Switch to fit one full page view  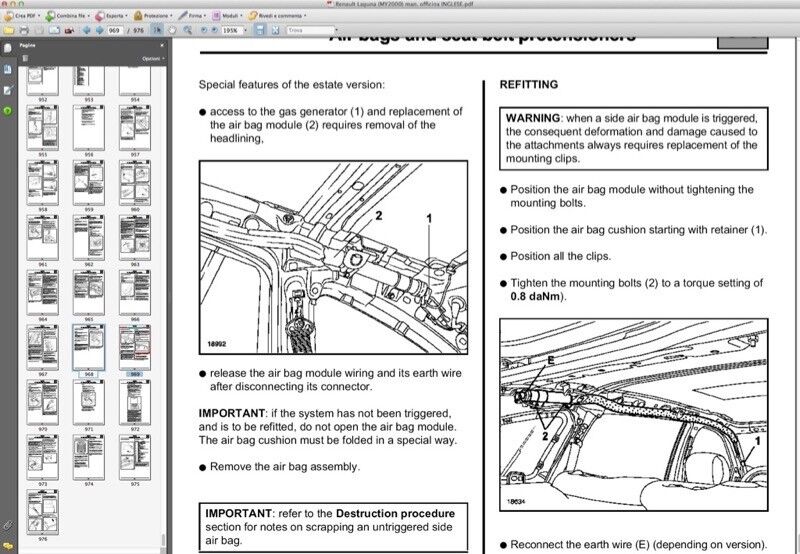(x=276, y=30)
